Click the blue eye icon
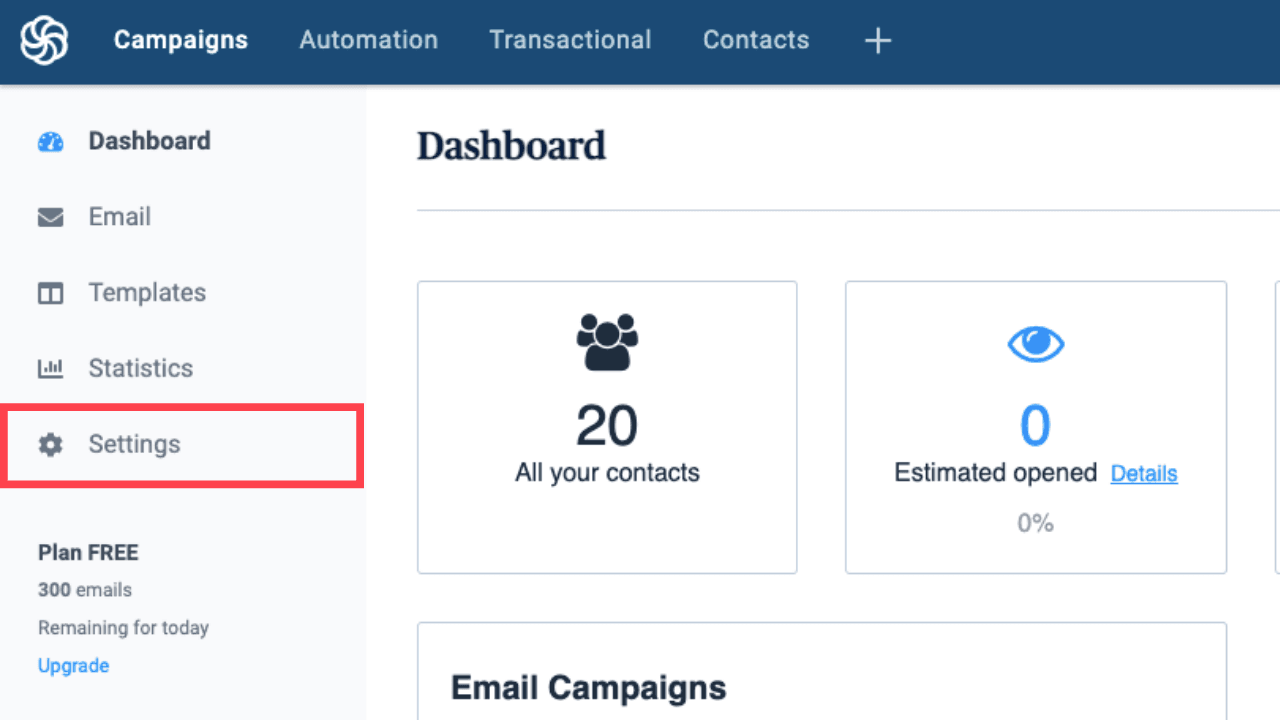 coord(1035,345)
